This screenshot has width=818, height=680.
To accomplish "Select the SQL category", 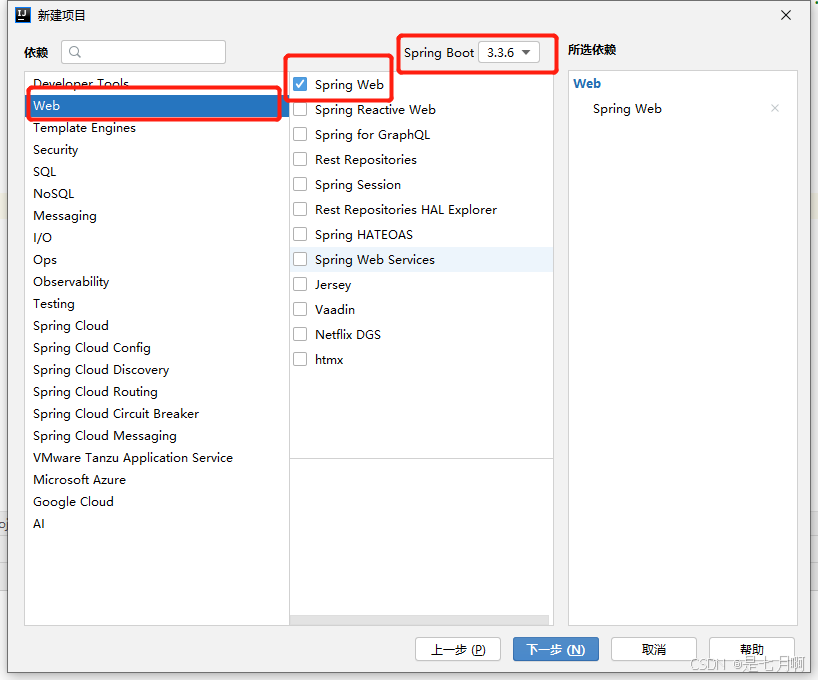I will click(157, 172).
